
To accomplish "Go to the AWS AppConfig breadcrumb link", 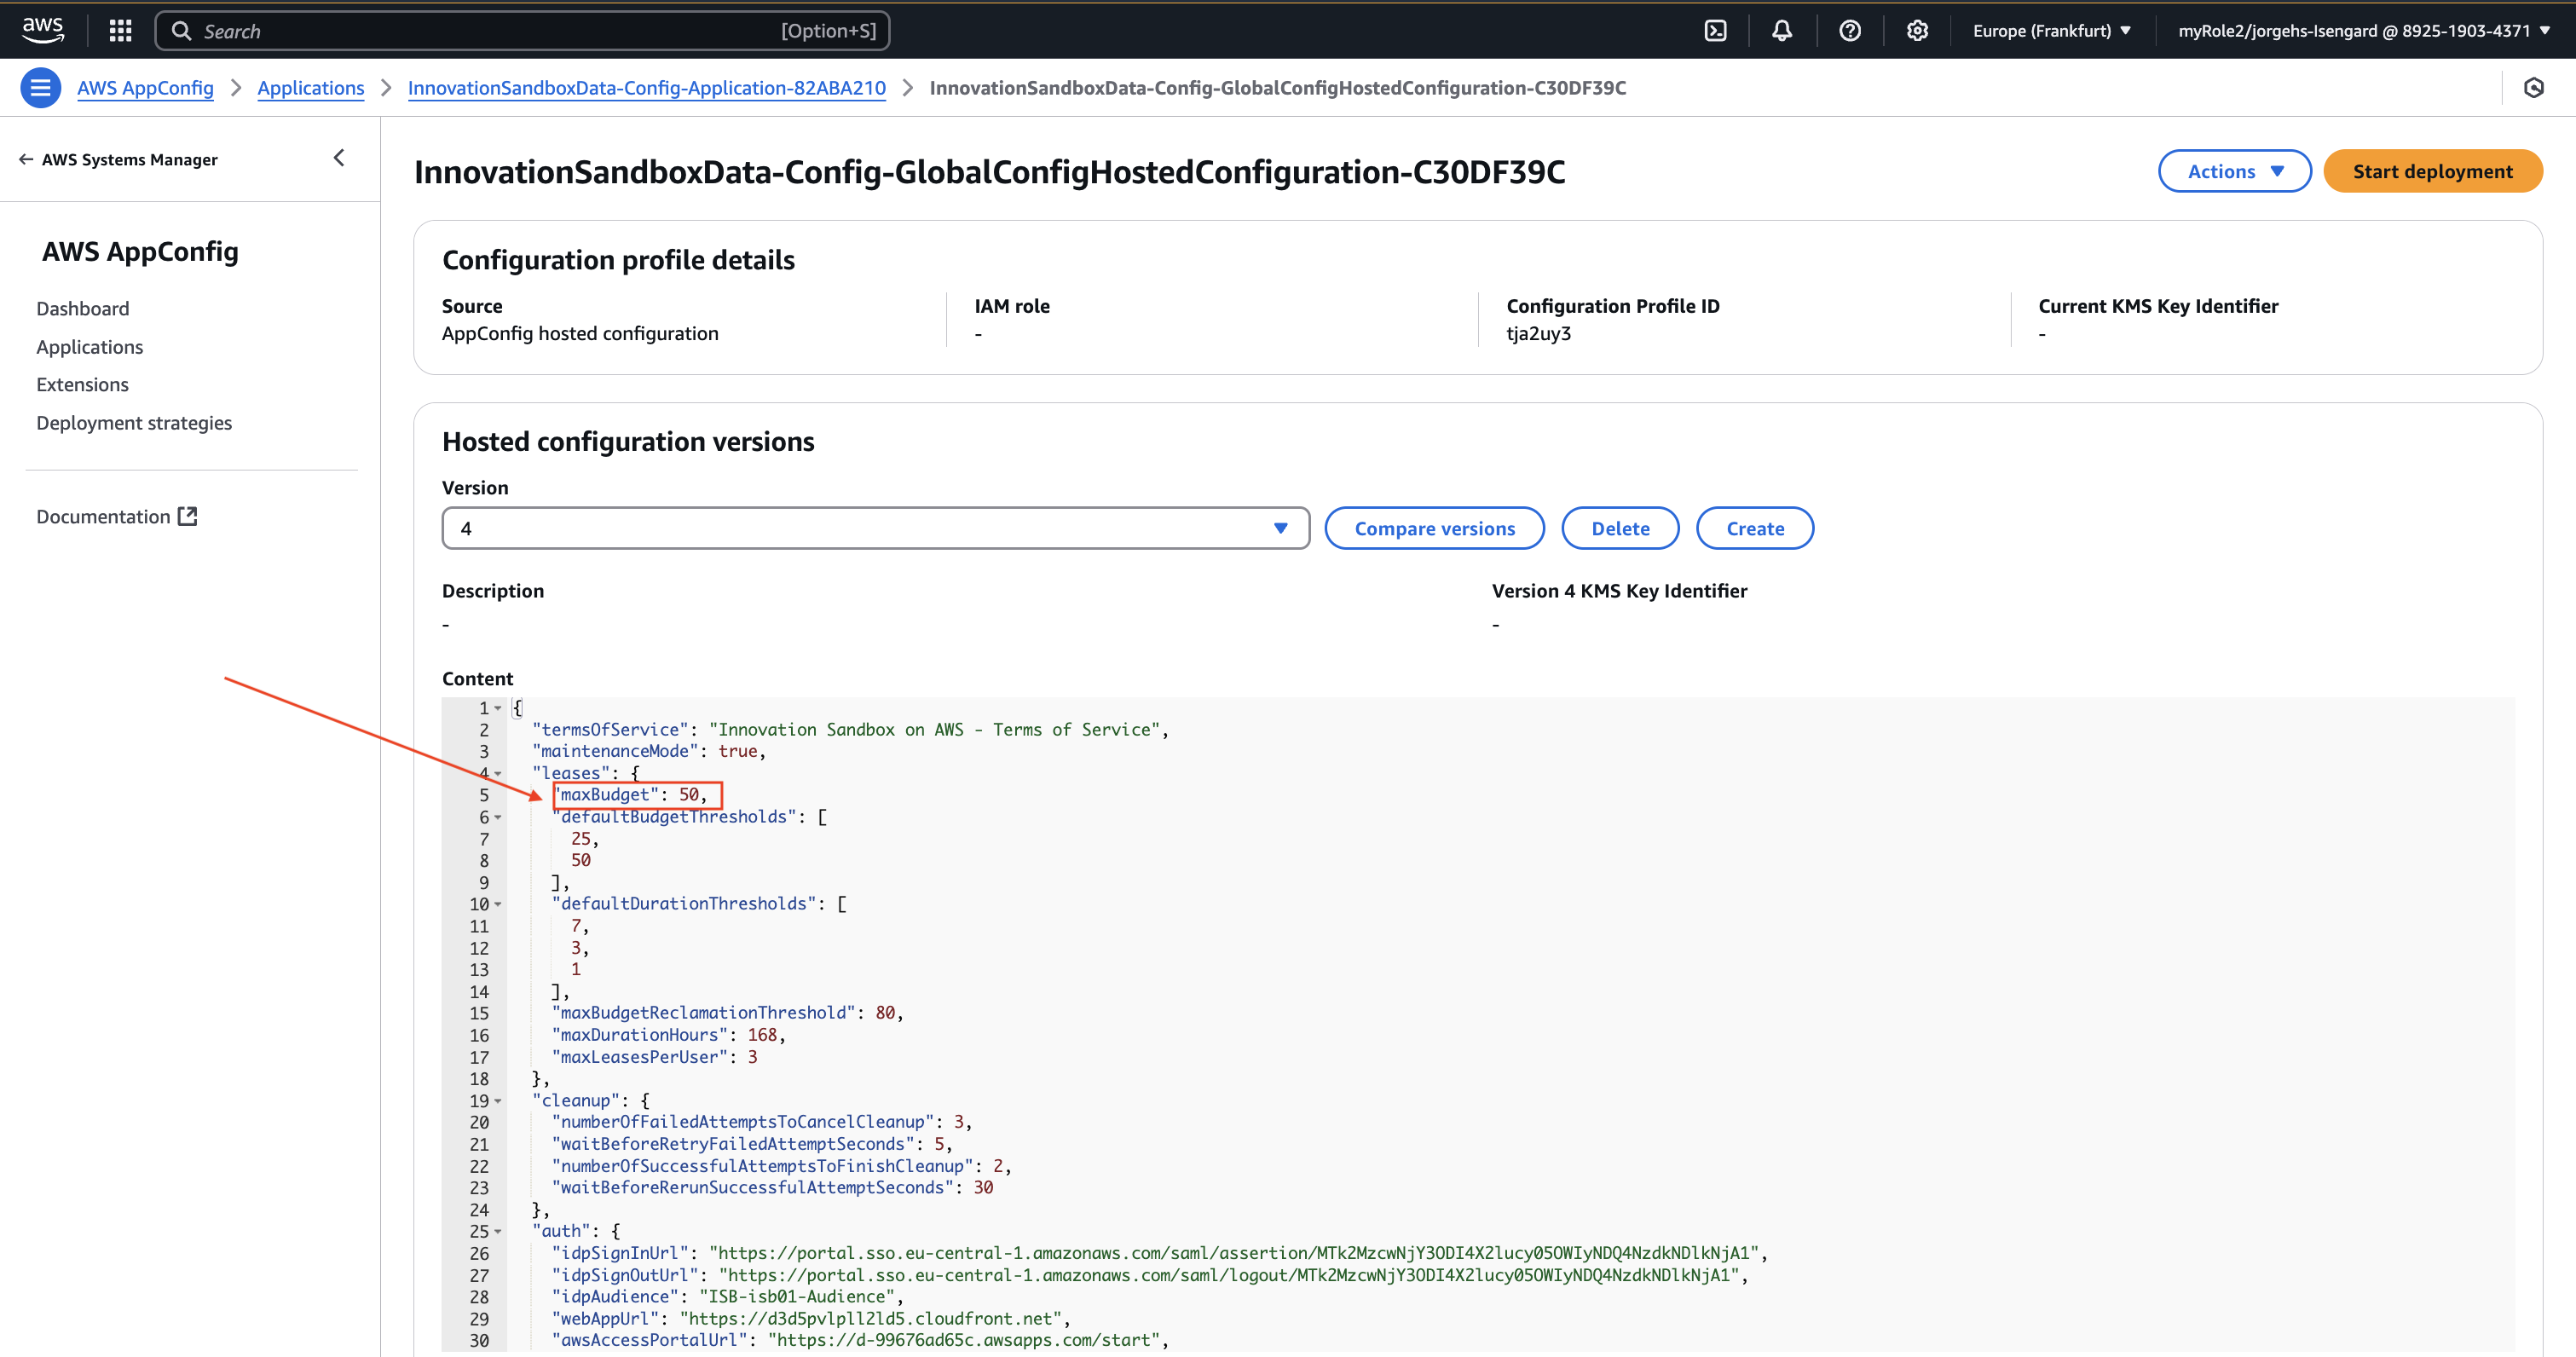I will pos(145,88).
